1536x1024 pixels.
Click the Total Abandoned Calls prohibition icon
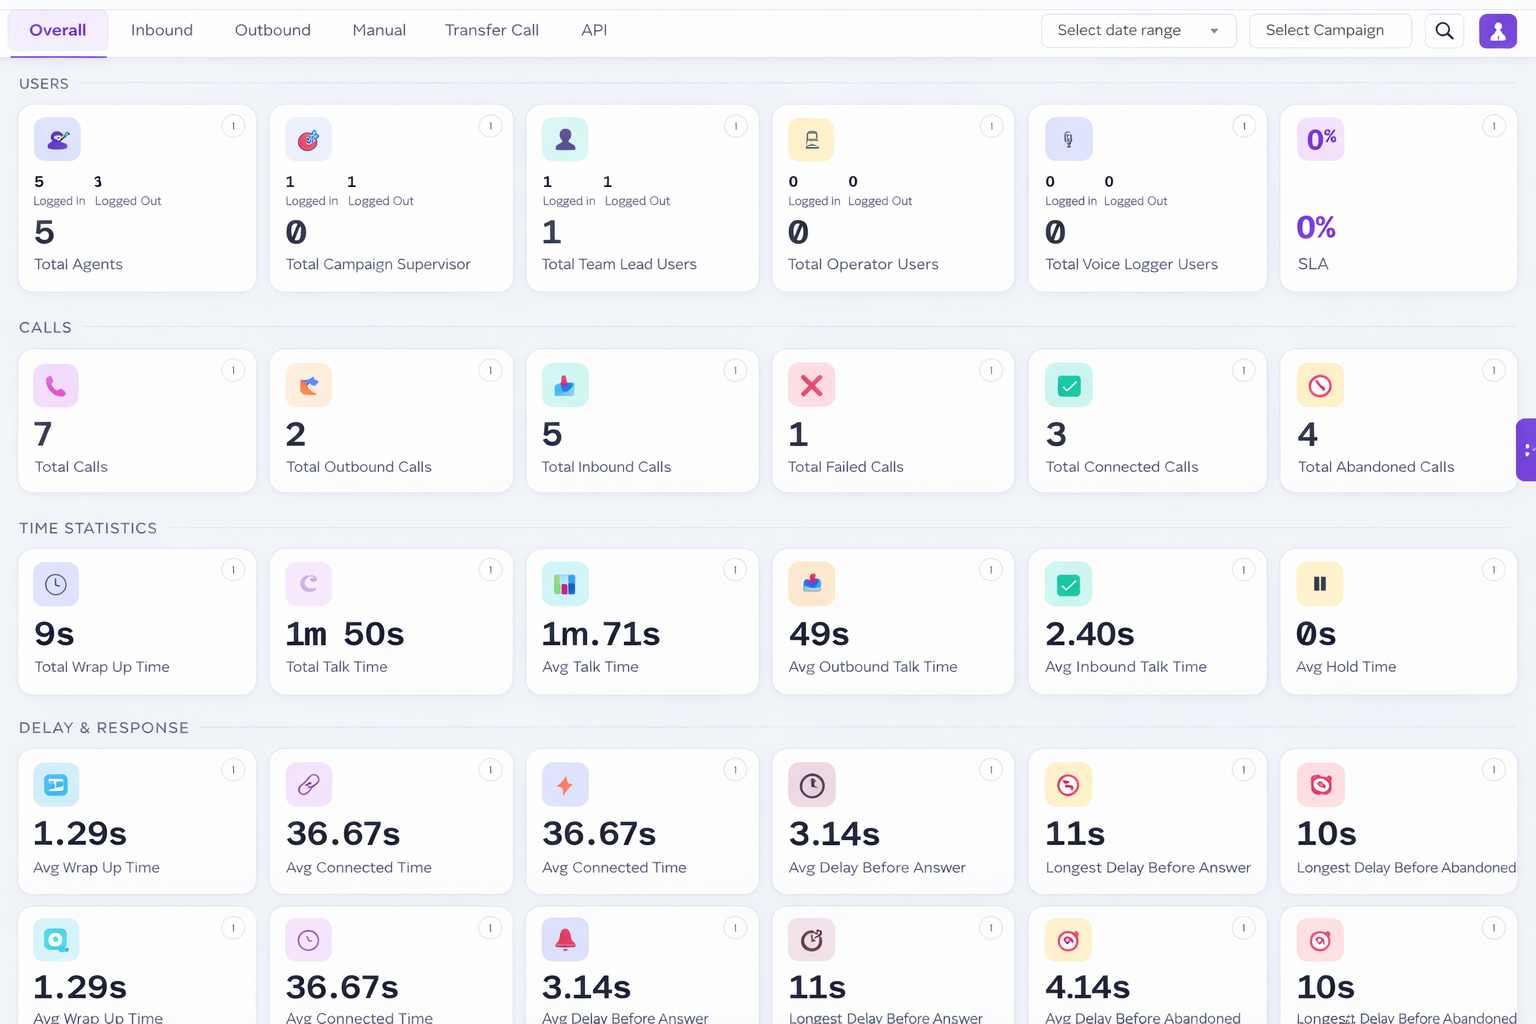tap(1319, 385)
